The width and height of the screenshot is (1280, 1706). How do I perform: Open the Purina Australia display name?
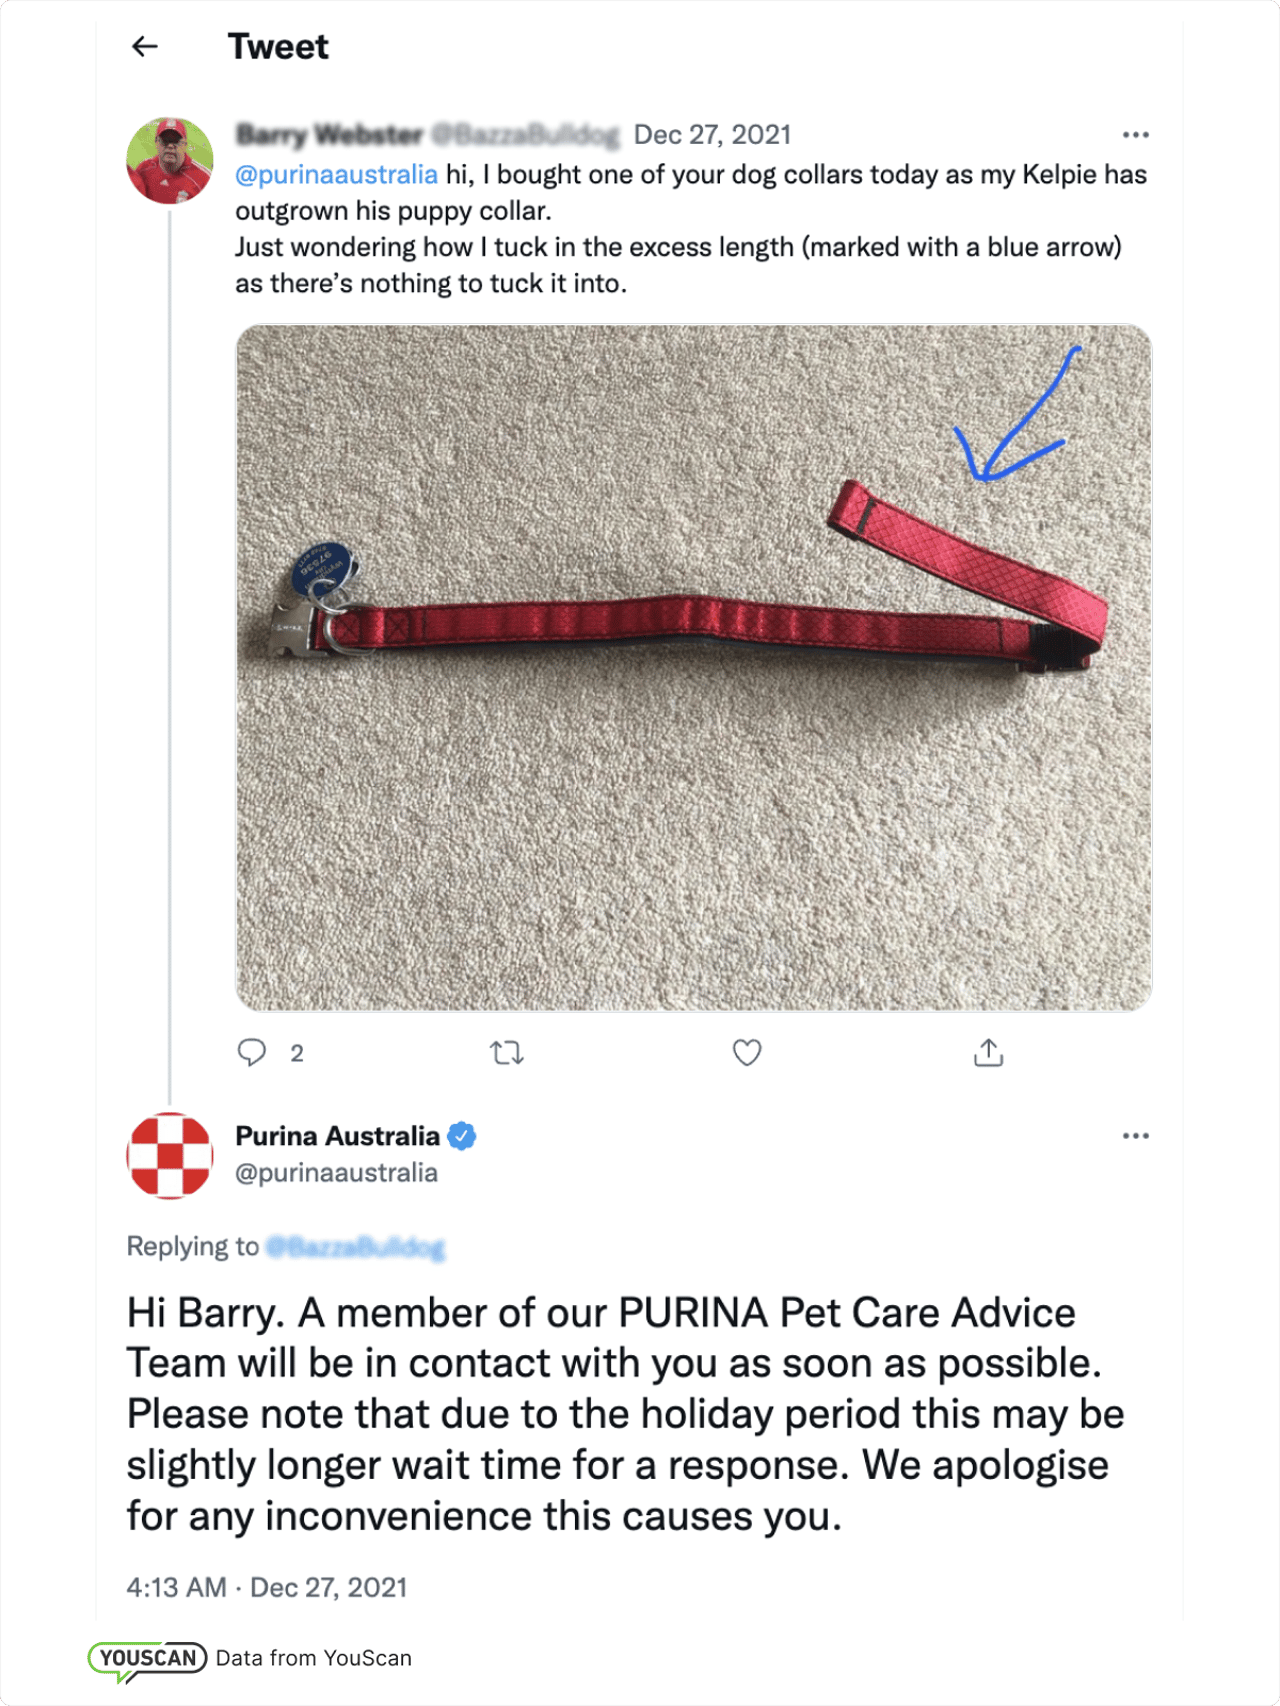[337, 1136]
